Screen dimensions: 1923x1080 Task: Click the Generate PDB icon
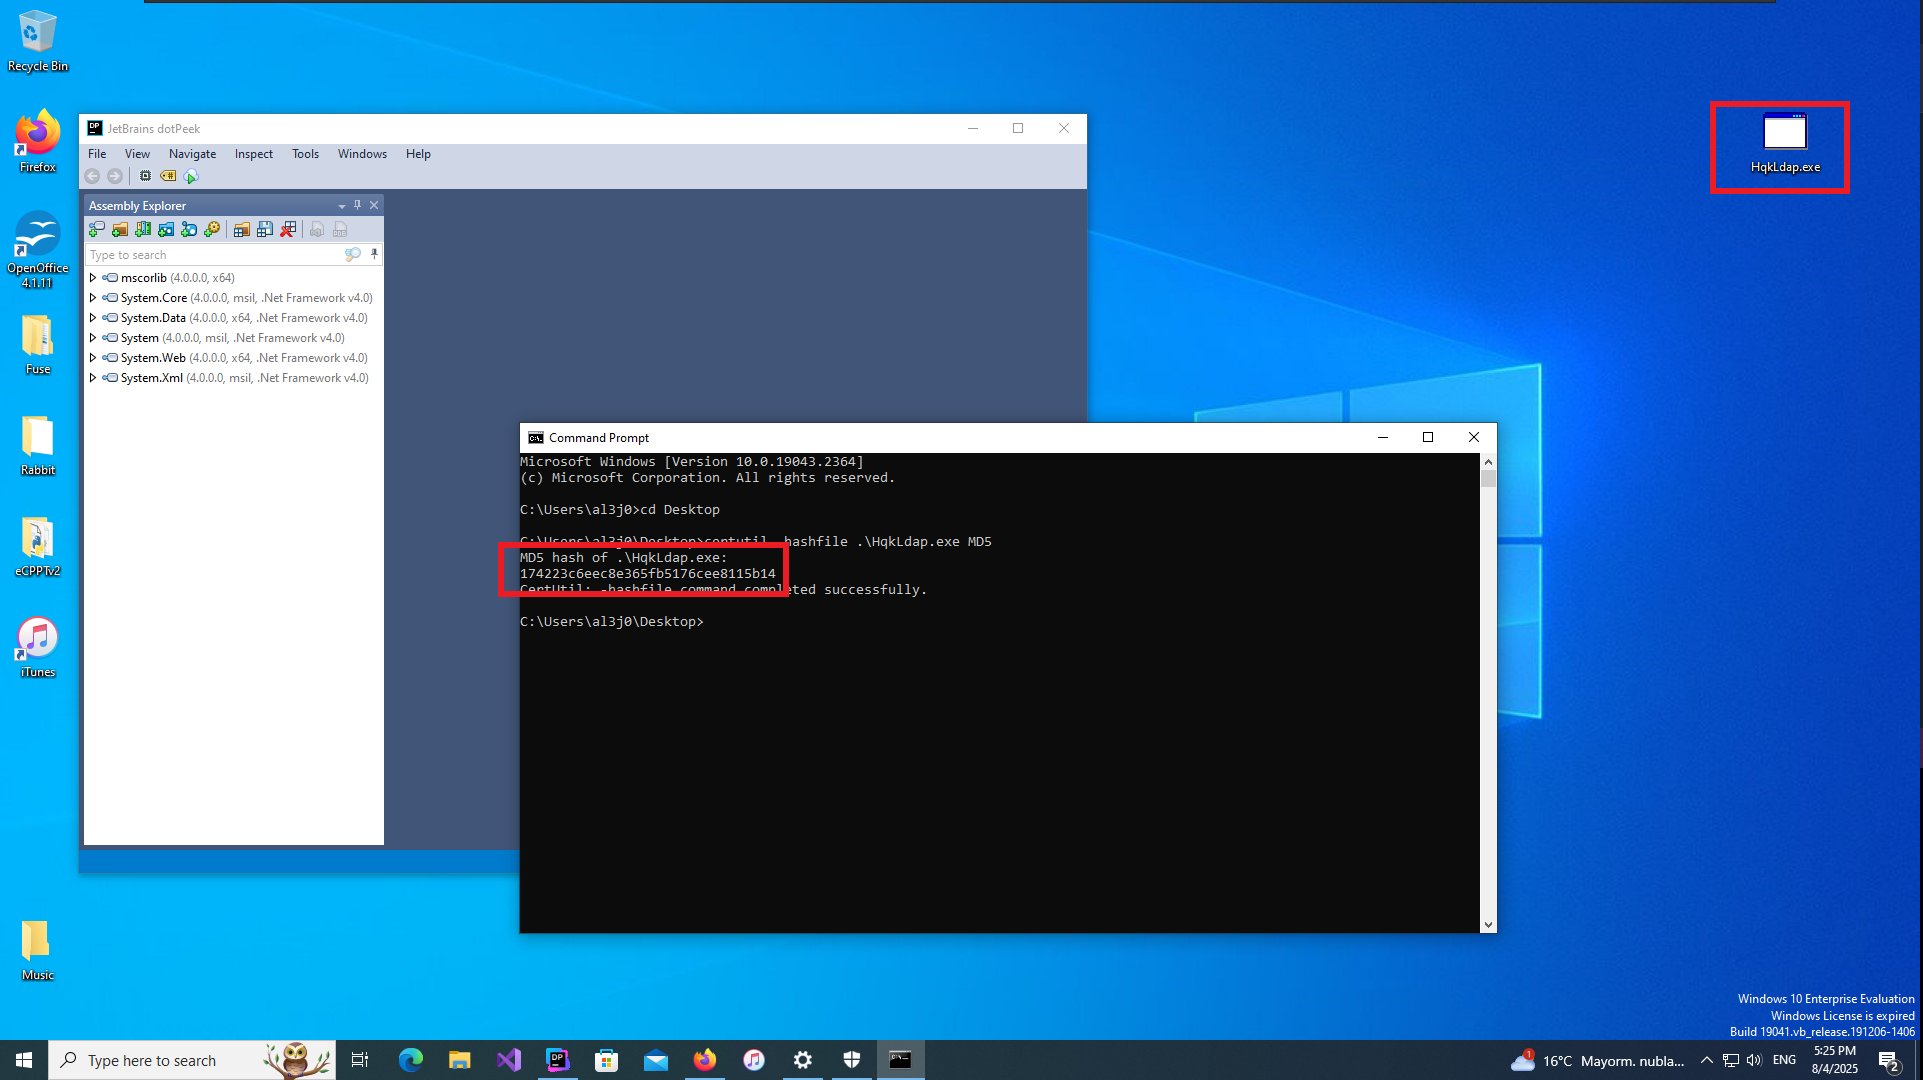(340, 230)
